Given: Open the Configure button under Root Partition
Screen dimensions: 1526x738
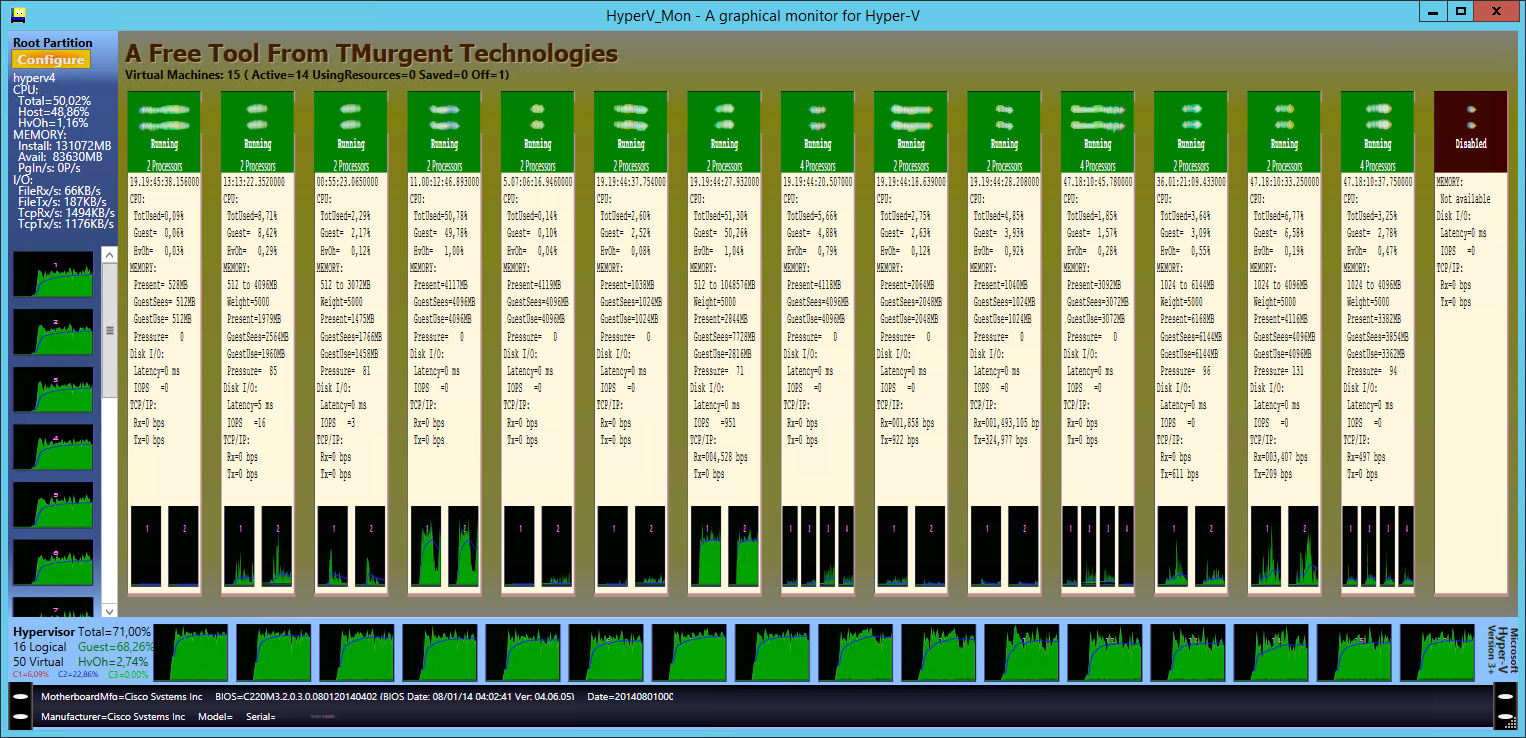Looking at the screenshot, I should pos(51,60).
